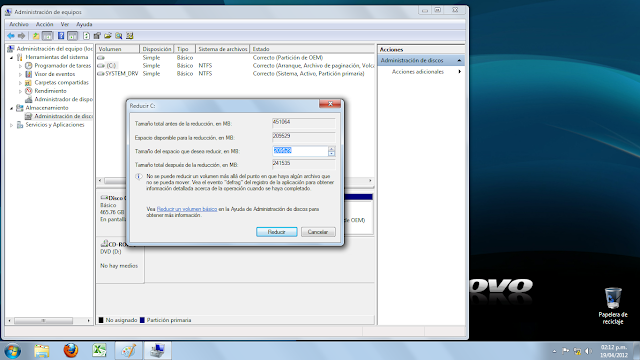
Task: Increase shrink size with spinner up arrow
Action: click(x=331, y=149)
